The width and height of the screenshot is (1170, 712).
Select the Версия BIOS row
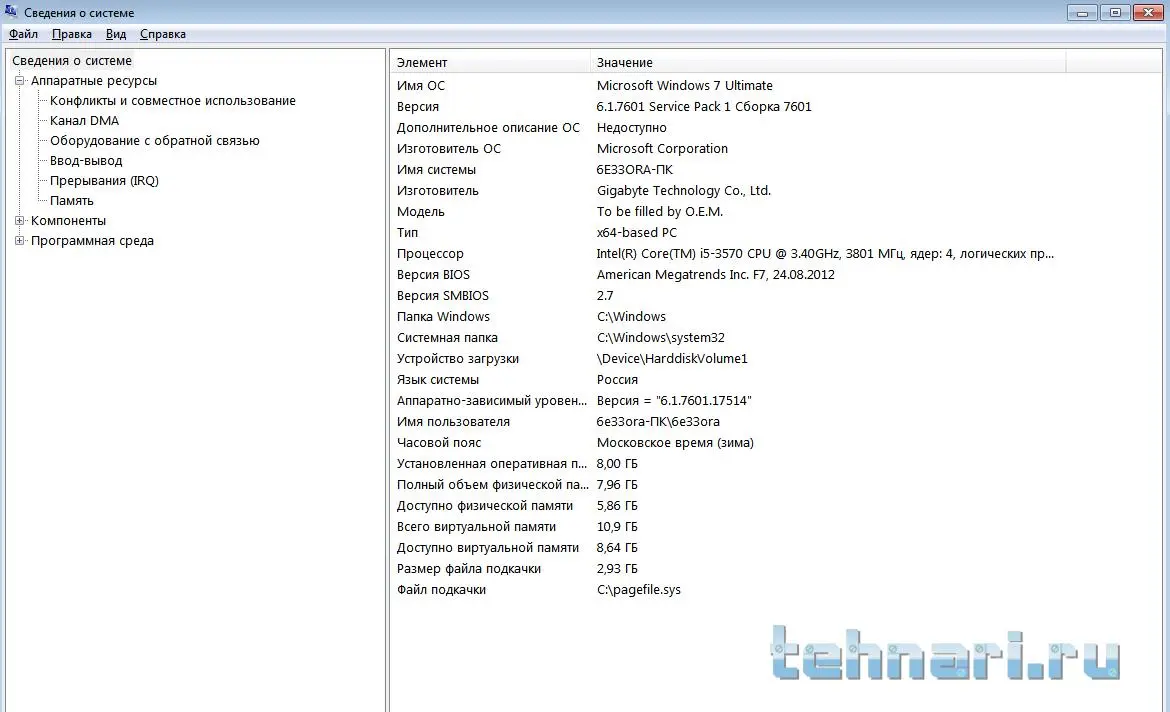[433, 275]
